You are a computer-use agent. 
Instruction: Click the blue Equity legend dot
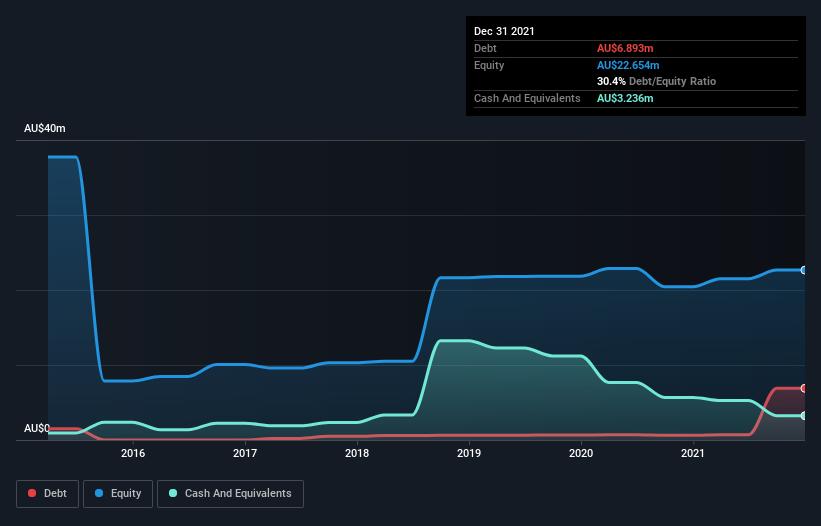pyautogui.click(x=99, y=493)
